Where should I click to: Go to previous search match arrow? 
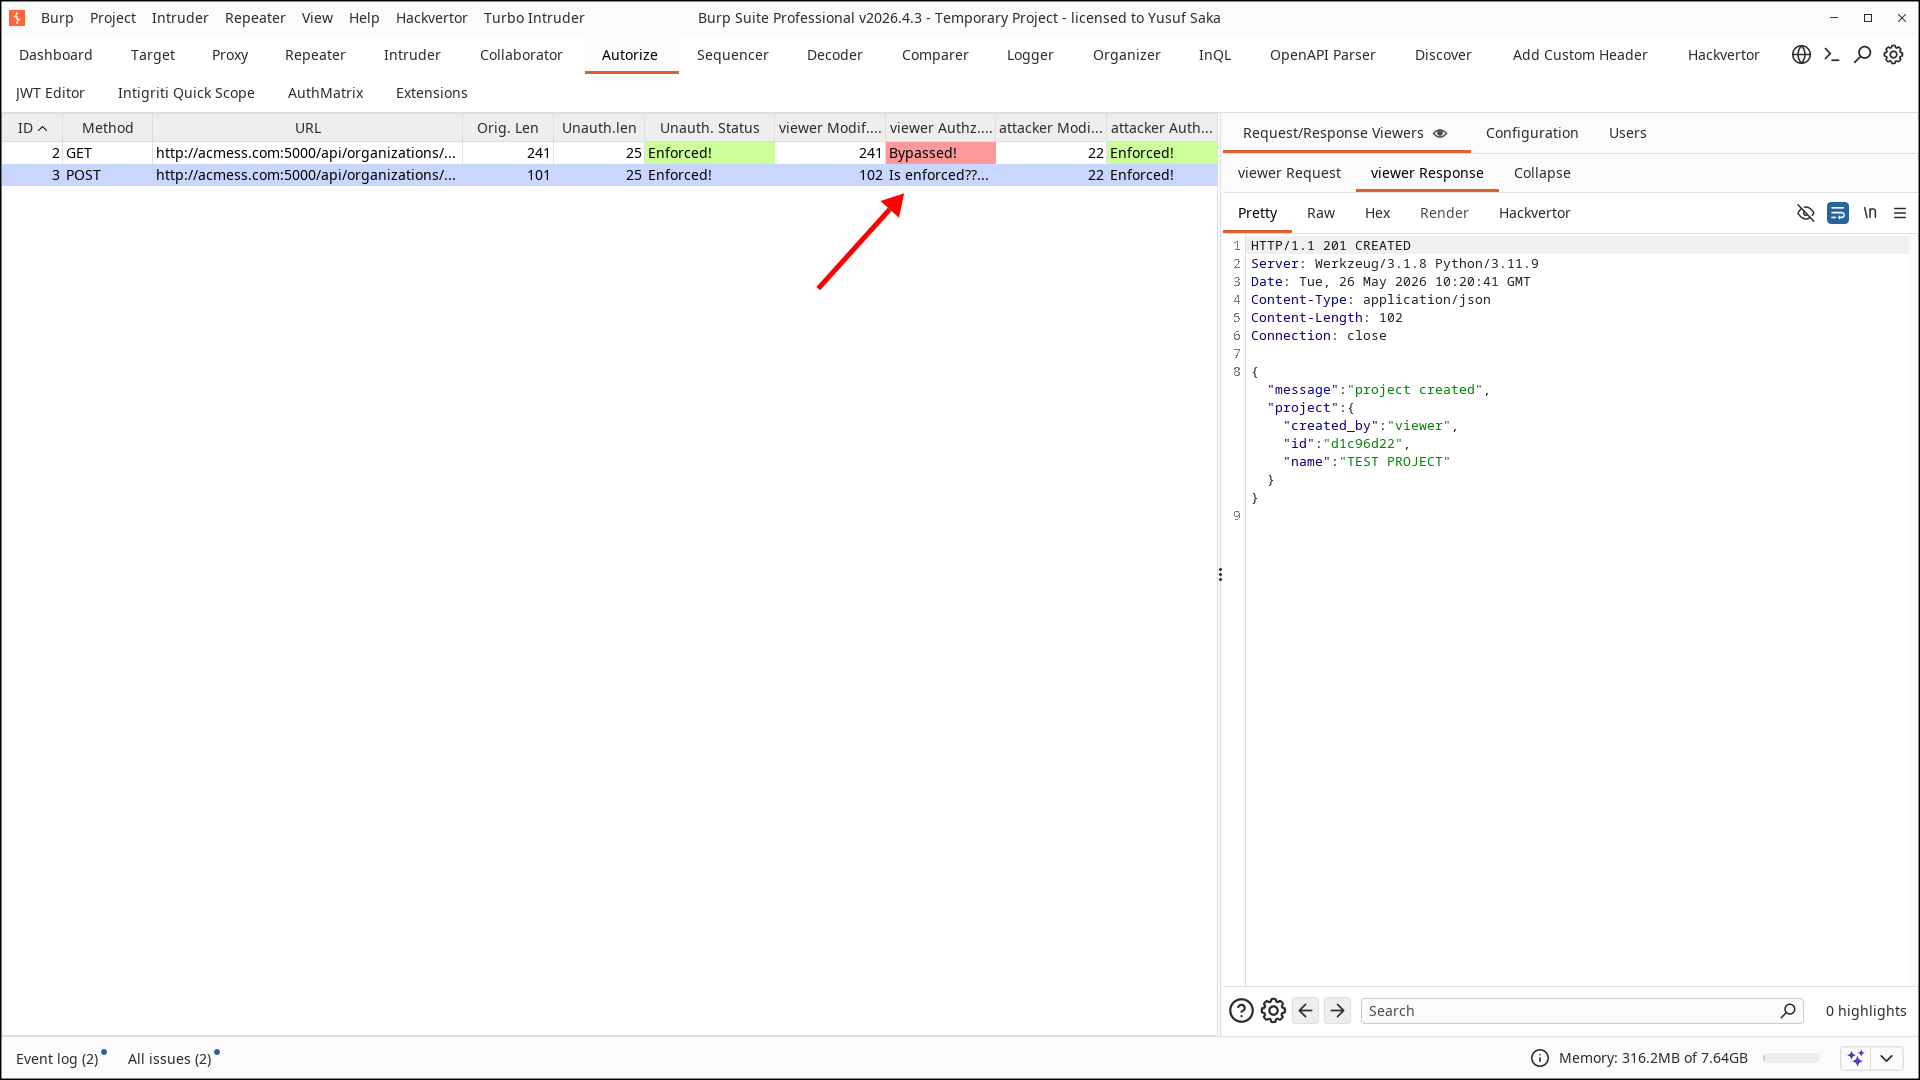1305,1011
